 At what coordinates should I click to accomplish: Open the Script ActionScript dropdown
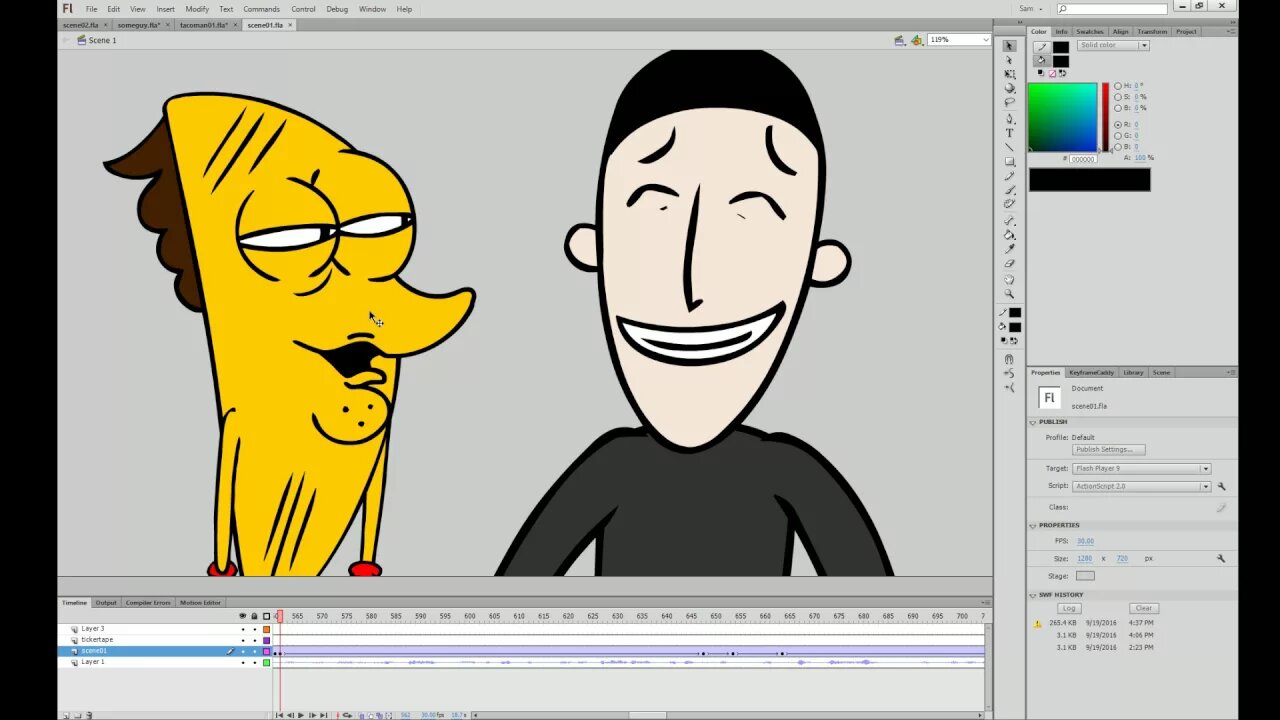(1141, 486)
